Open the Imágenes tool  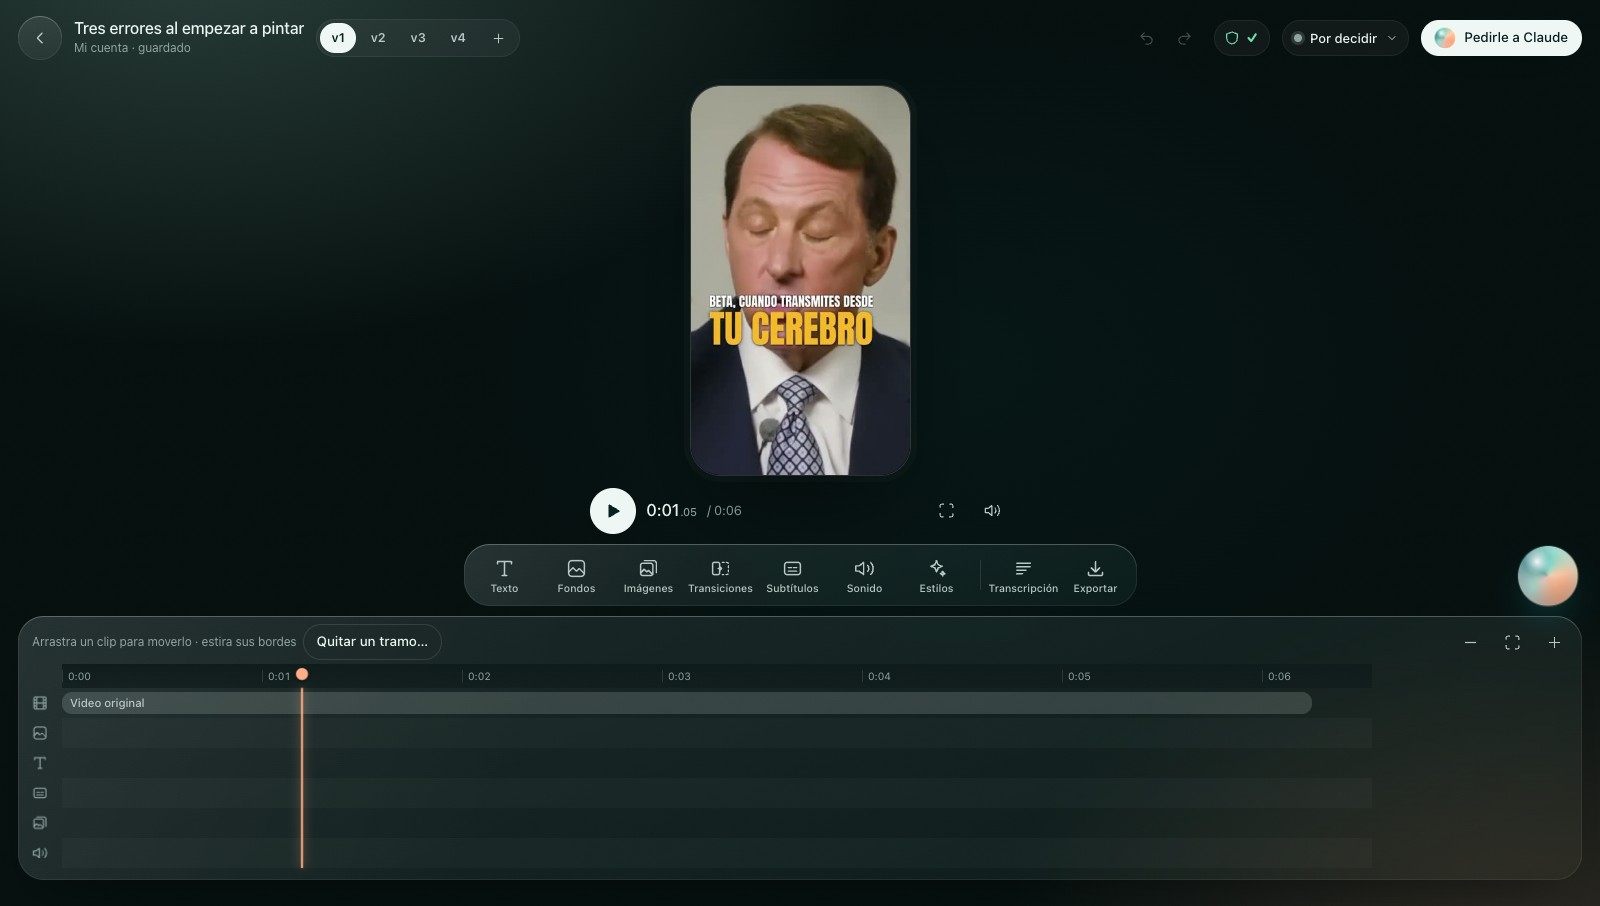pos(648,576)
